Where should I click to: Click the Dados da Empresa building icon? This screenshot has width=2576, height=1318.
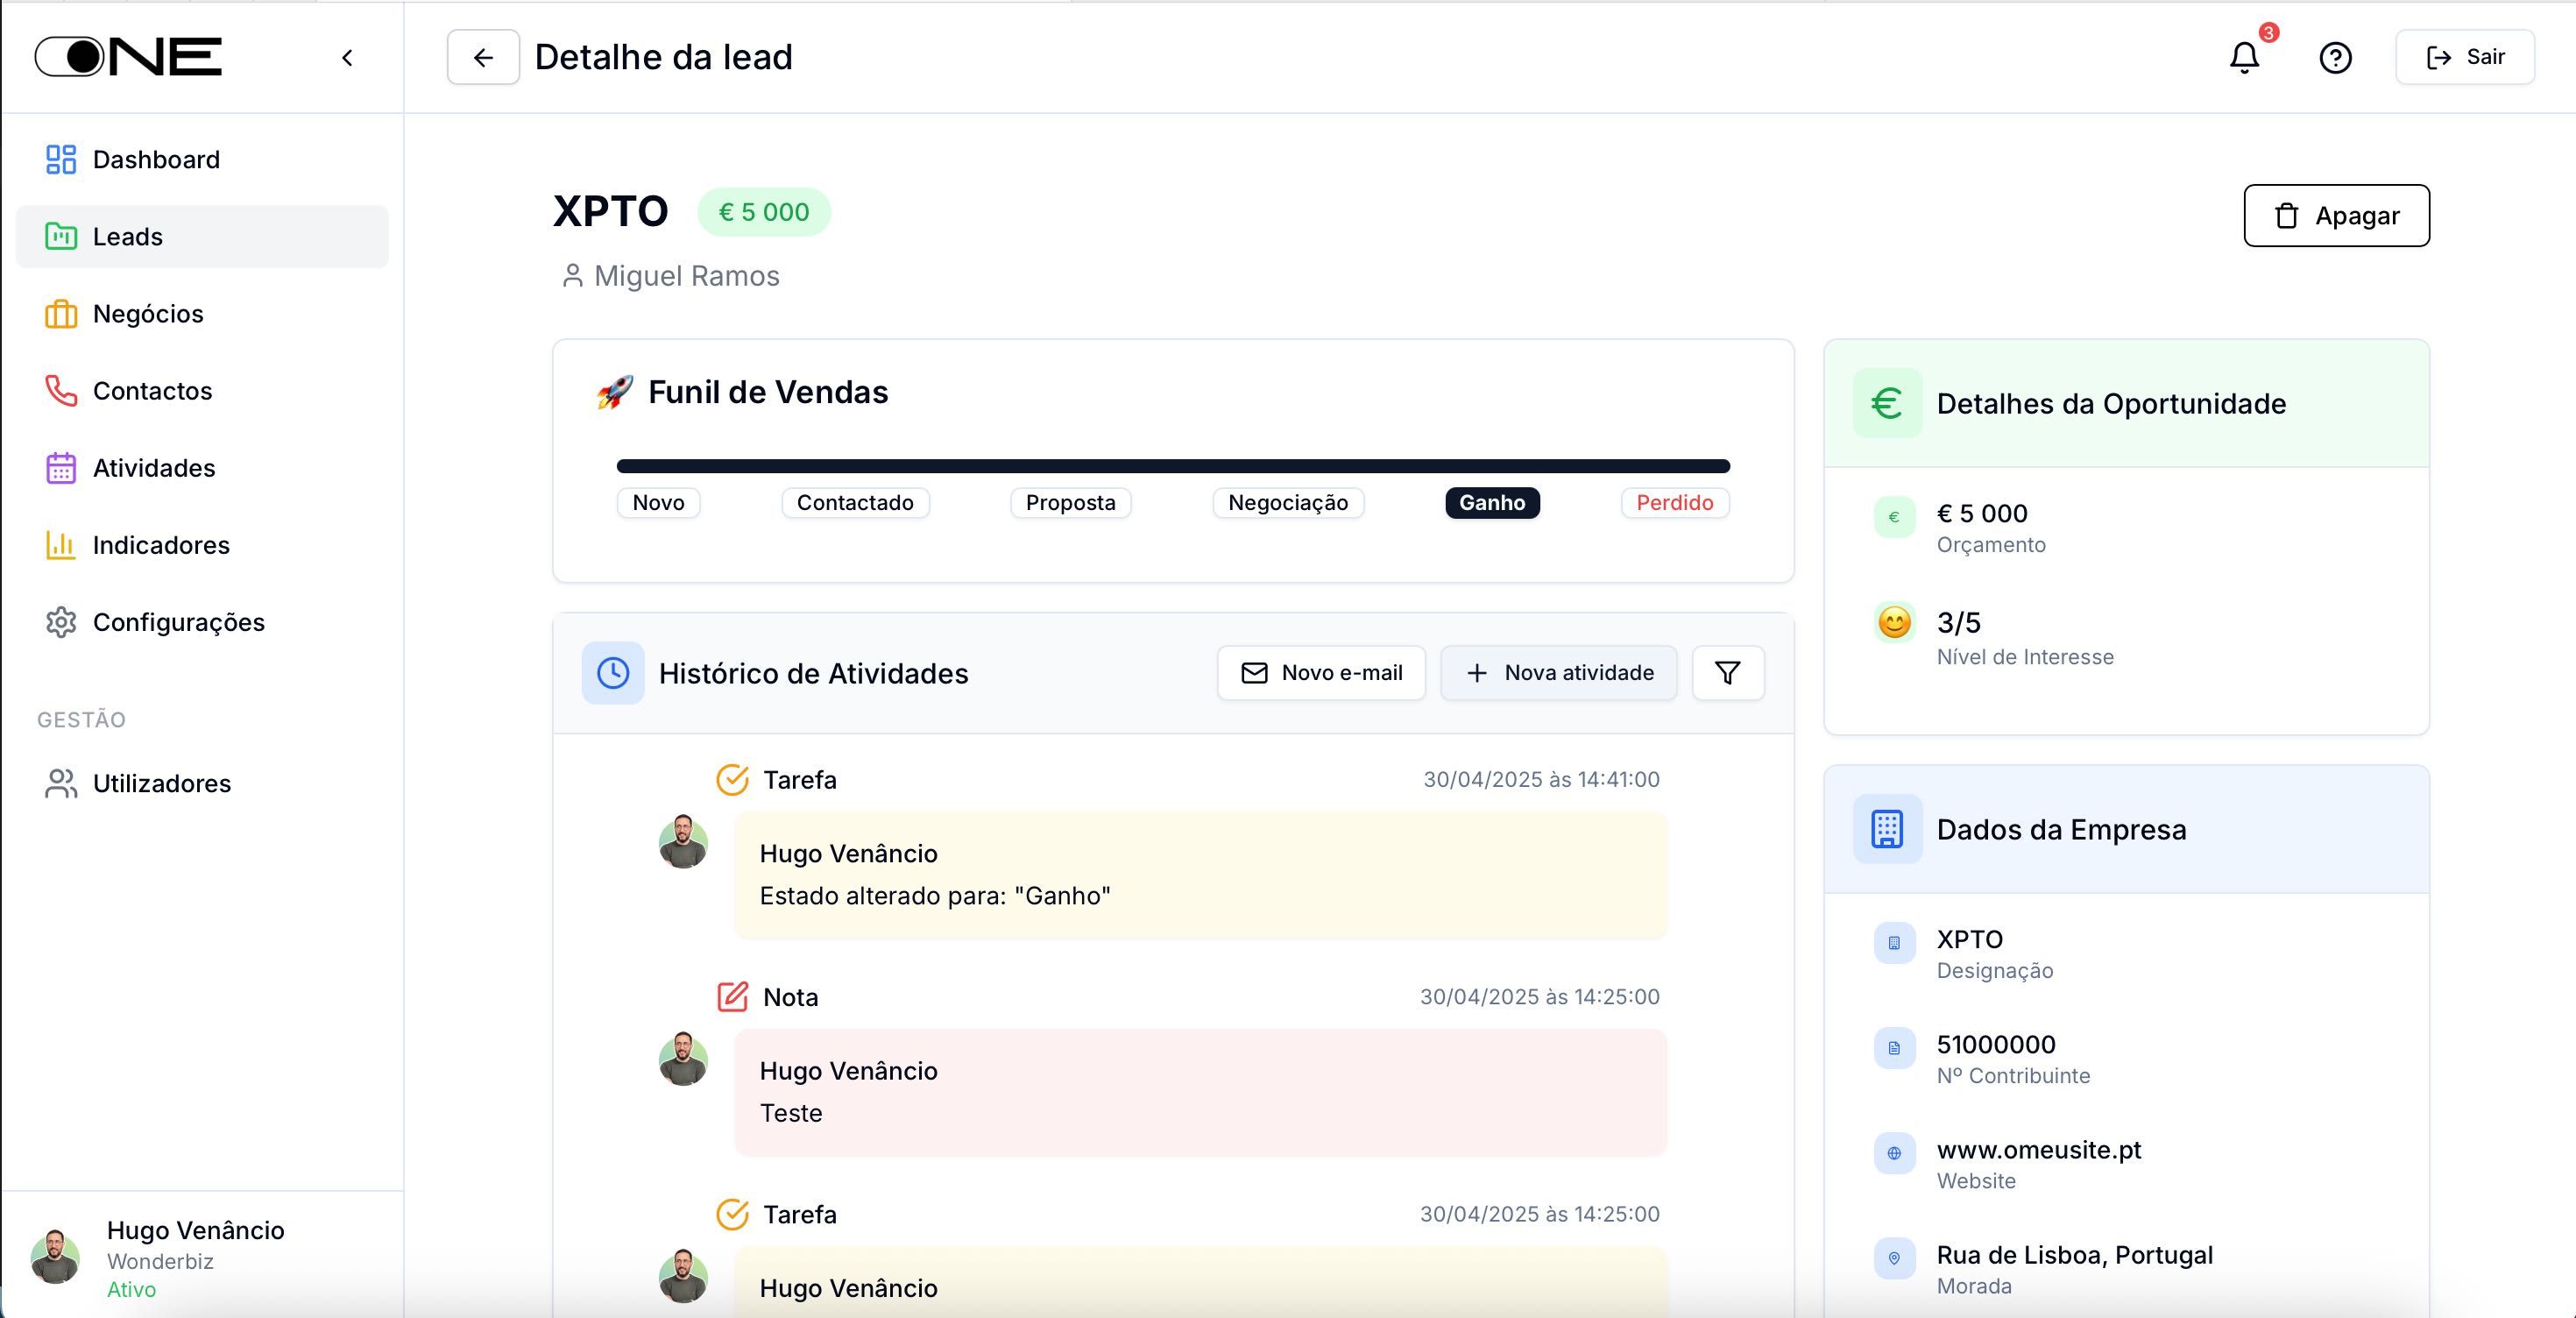coord(1887,829)
